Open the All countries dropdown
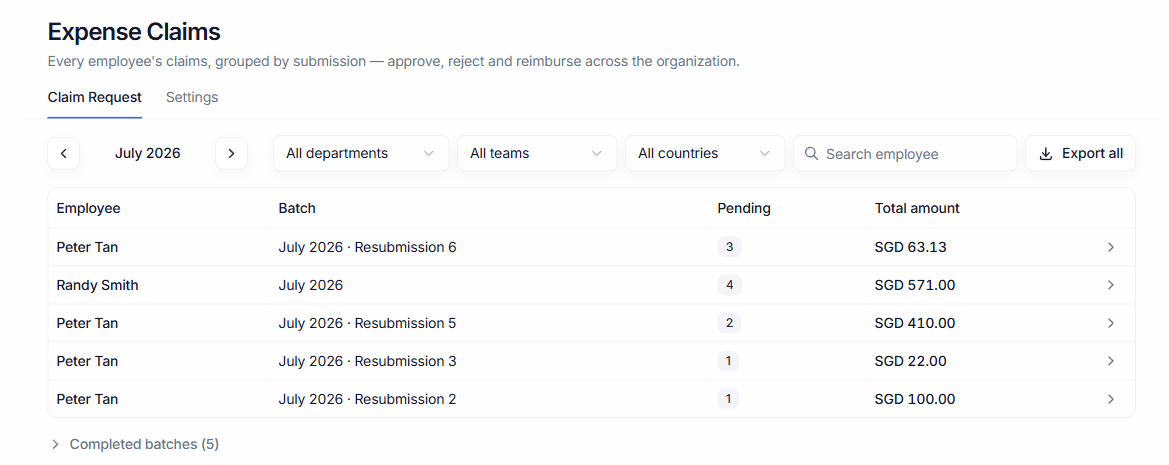Viewport: 1169px width, 465px height. [705, 154]
